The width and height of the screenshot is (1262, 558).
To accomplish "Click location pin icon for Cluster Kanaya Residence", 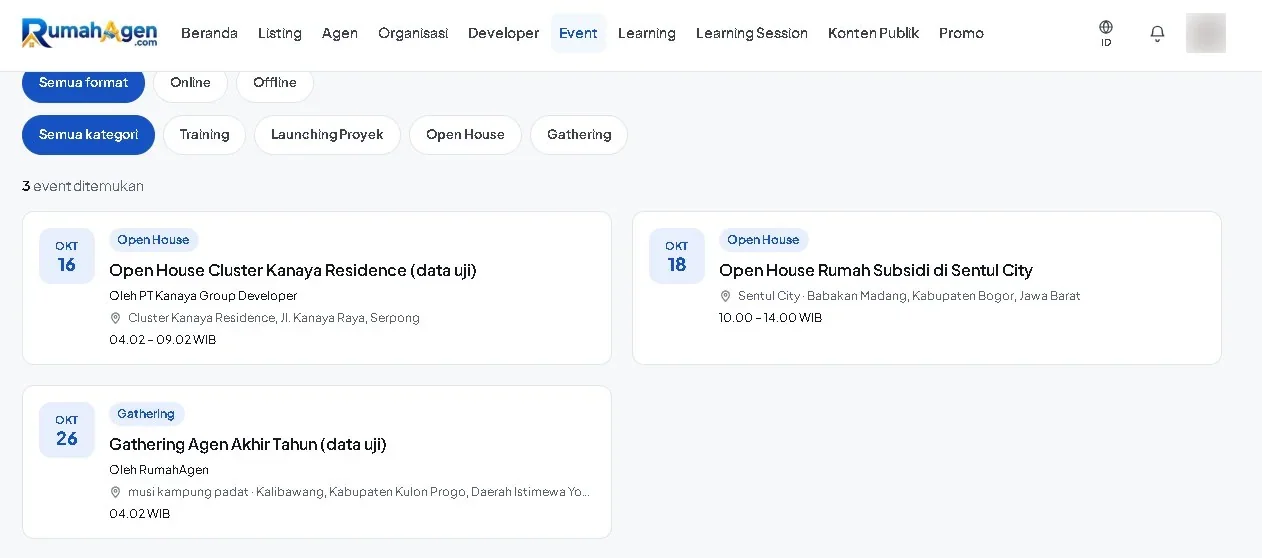I will 115,318.
